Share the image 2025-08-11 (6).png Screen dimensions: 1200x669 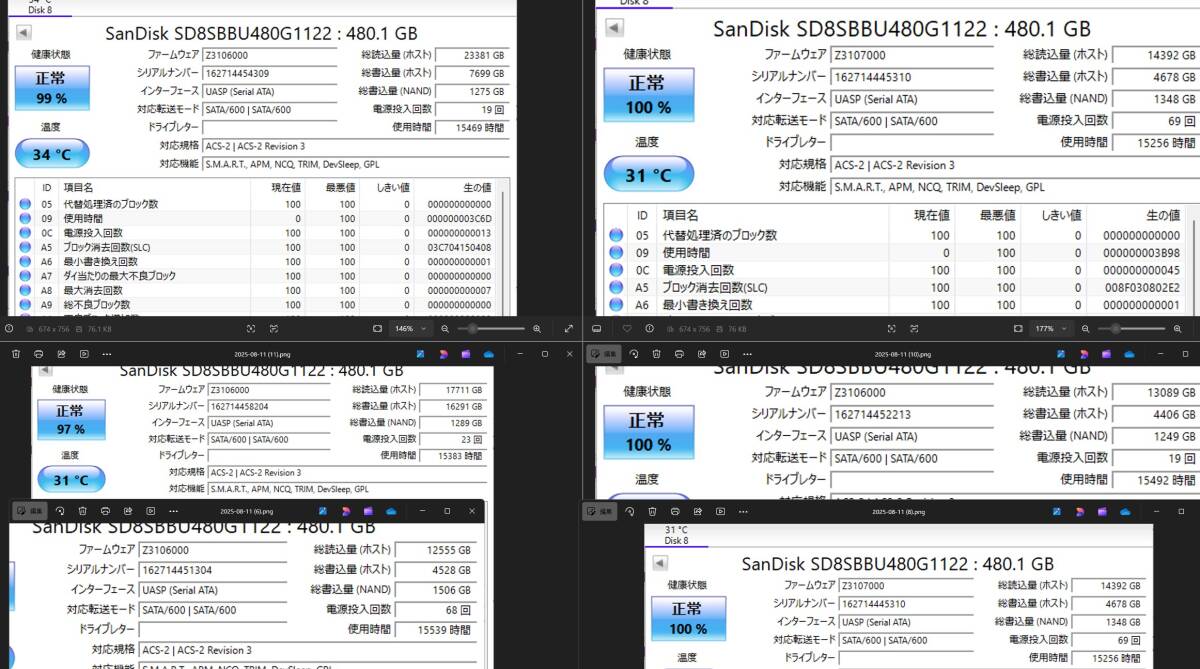pos(128,511)
